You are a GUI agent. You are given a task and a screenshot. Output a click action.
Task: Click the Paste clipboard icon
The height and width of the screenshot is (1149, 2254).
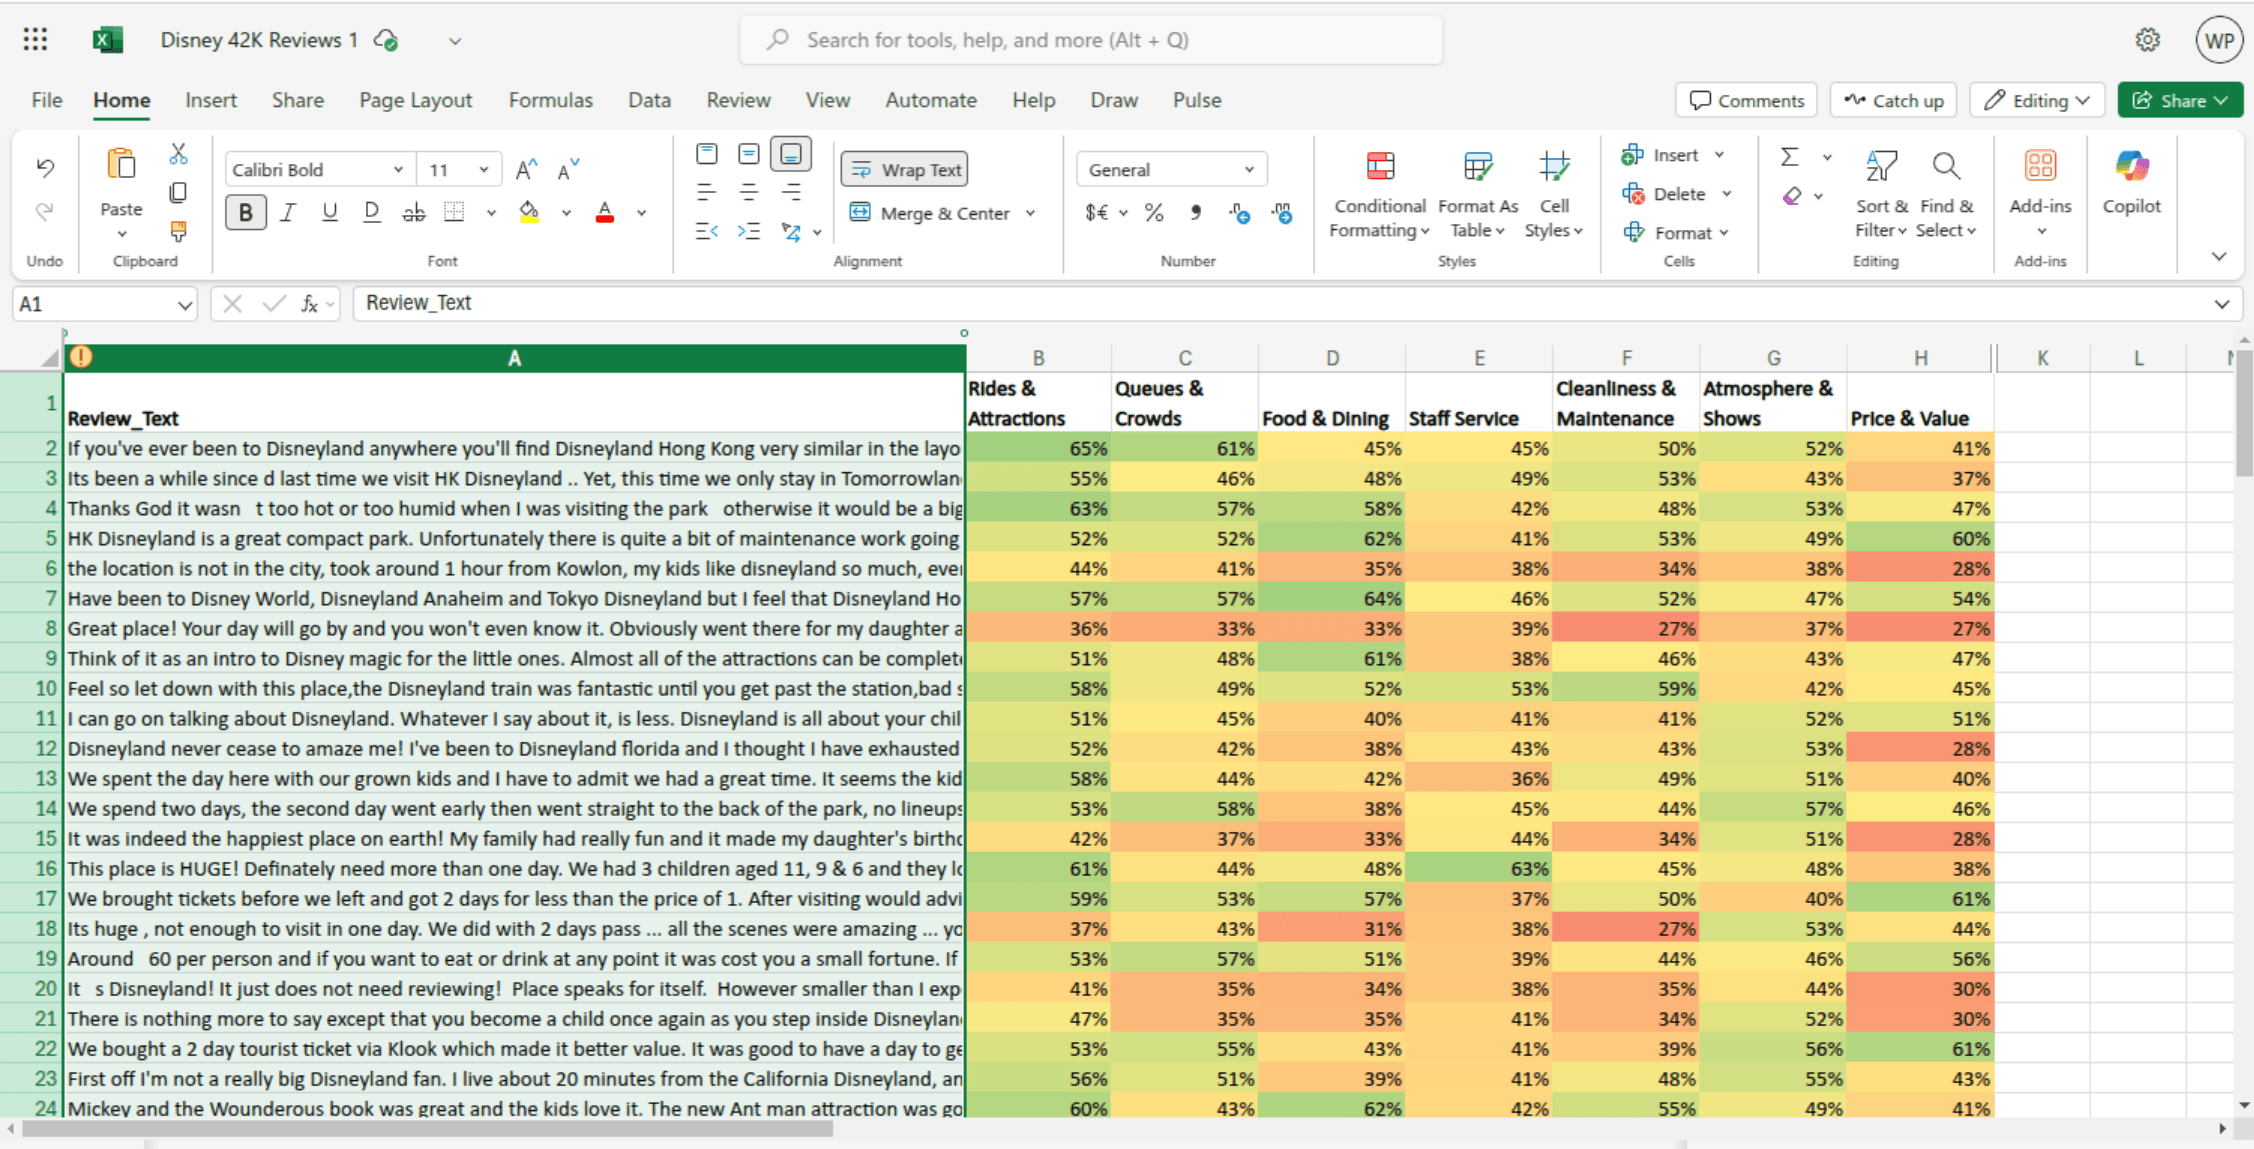[x=121, y=164]
